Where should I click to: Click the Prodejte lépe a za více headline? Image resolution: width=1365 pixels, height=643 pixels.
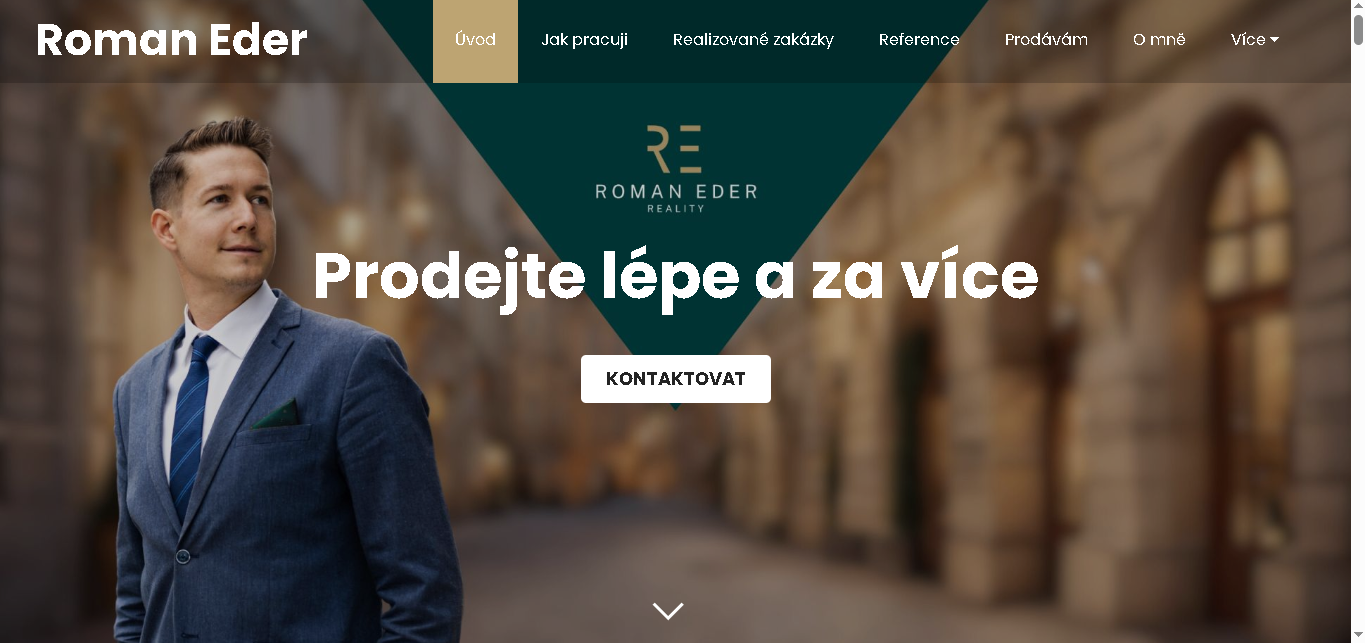(676, 277)
